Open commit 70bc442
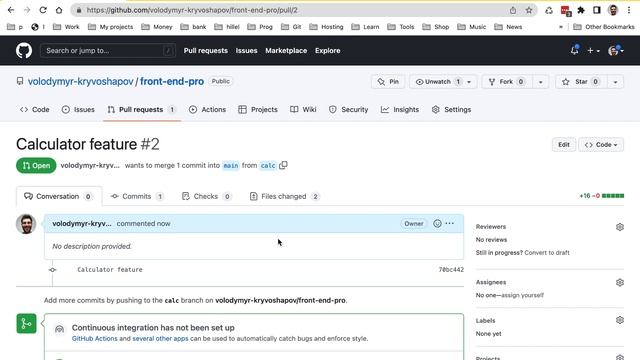 click(x=451, y=269)
